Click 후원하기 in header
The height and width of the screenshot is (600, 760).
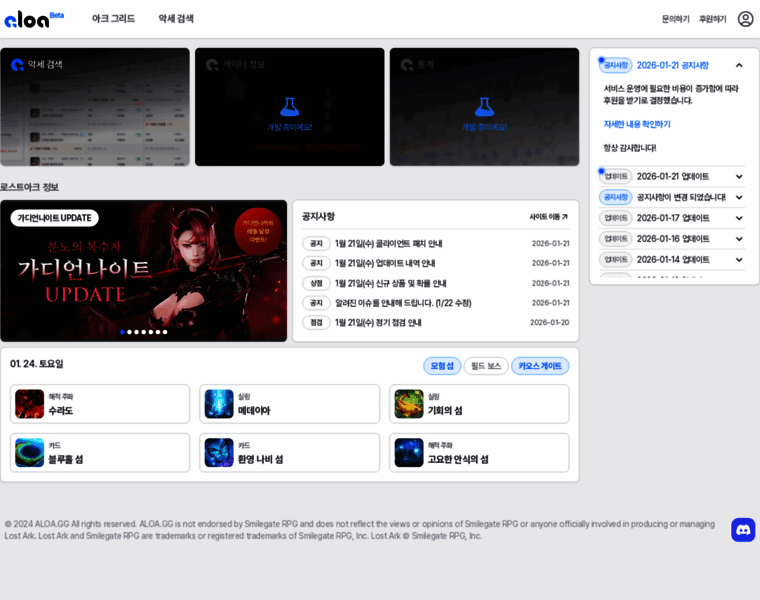coord(712,19)
